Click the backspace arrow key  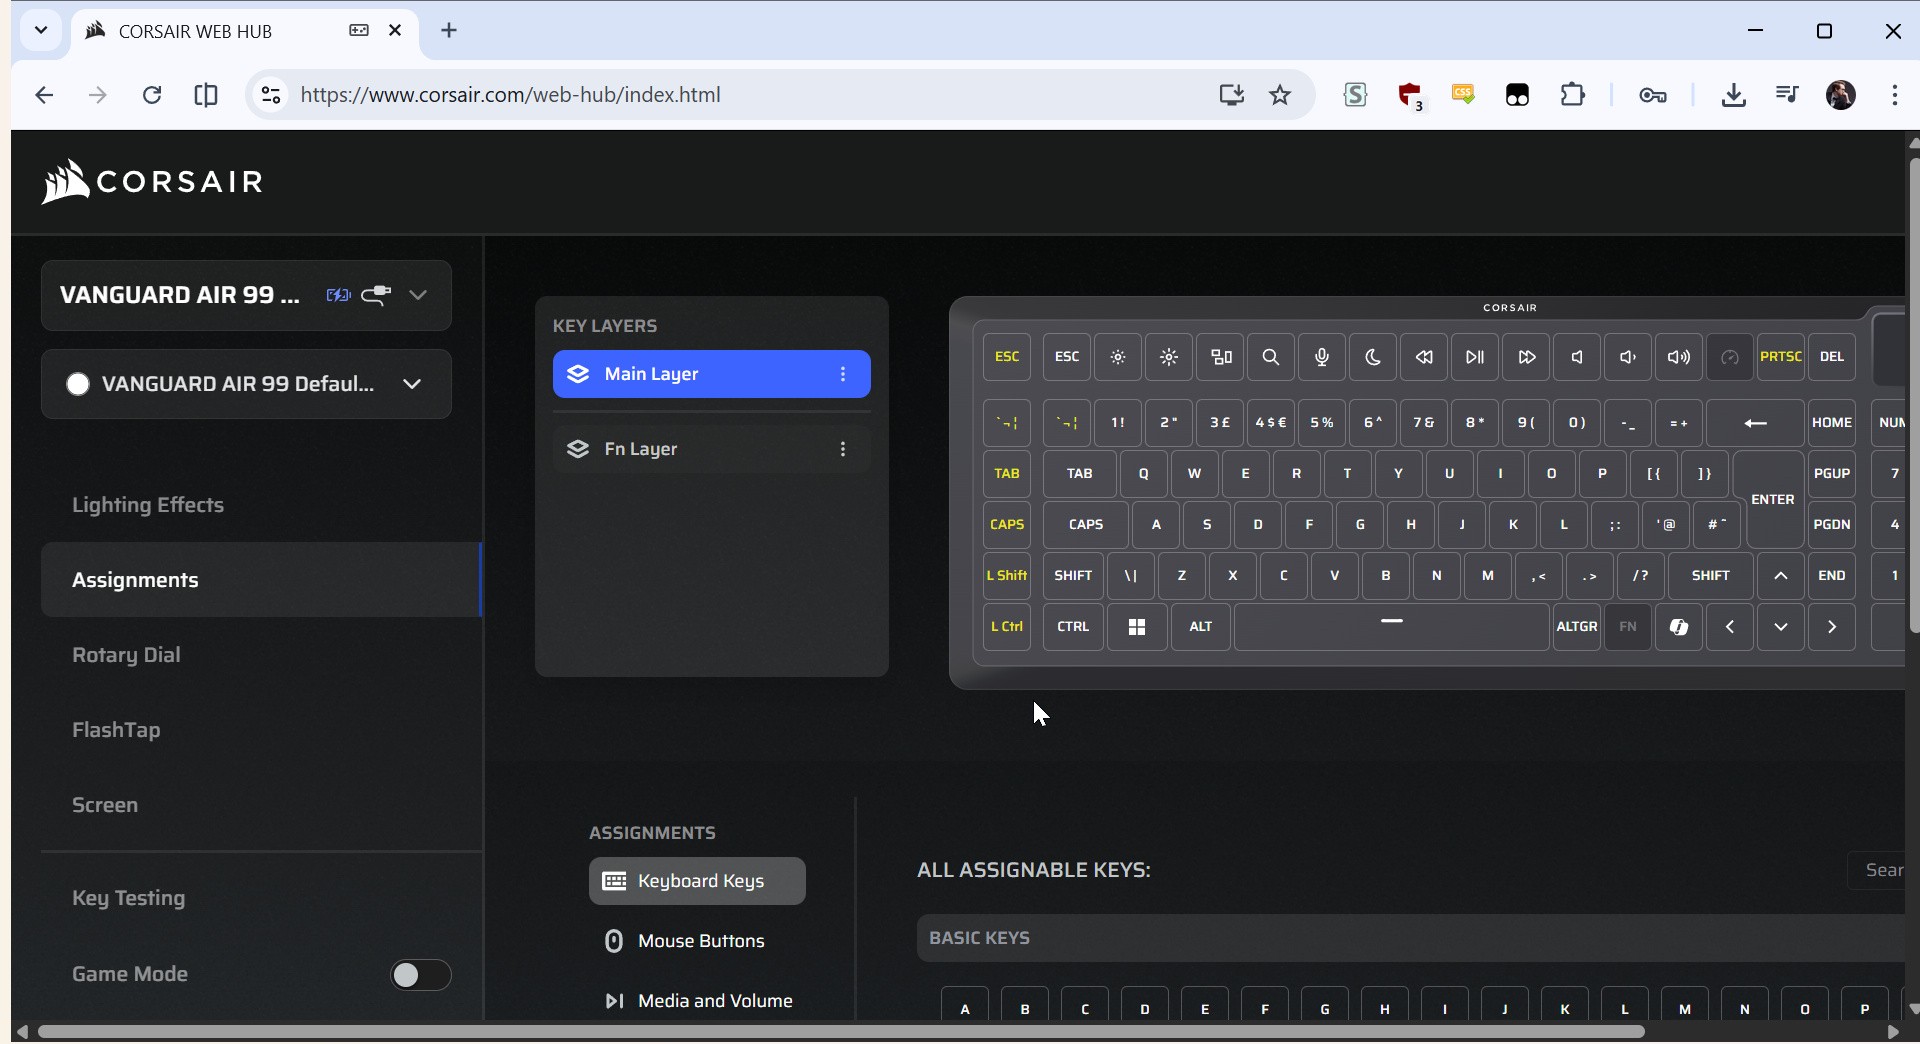click(1755, 424)
